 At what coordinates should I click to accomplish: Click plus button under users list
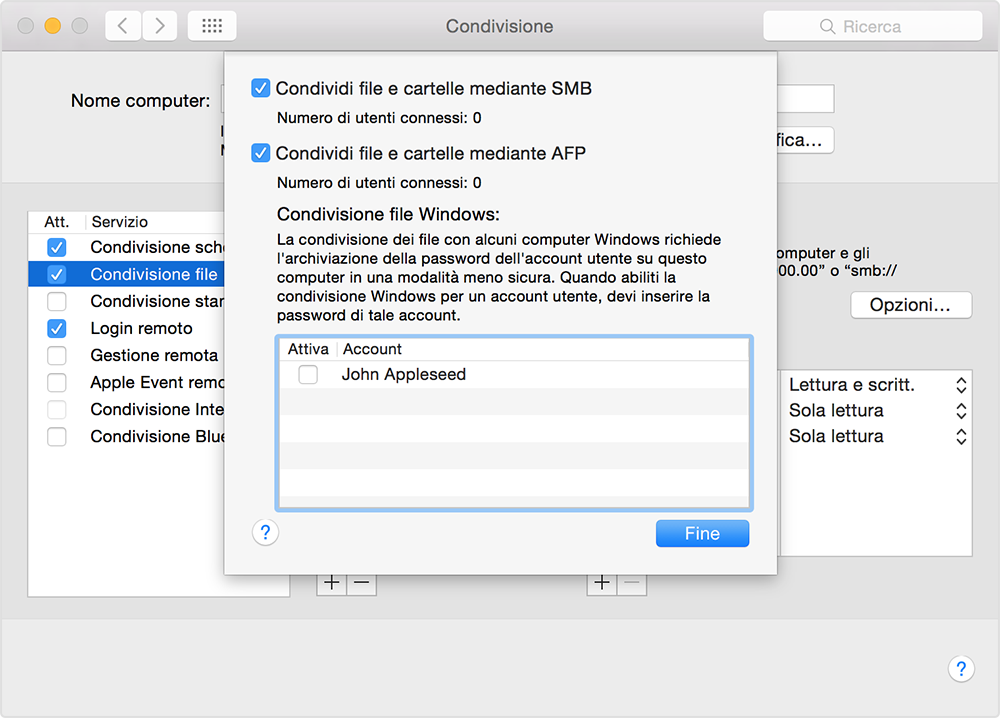click(601, 583)
